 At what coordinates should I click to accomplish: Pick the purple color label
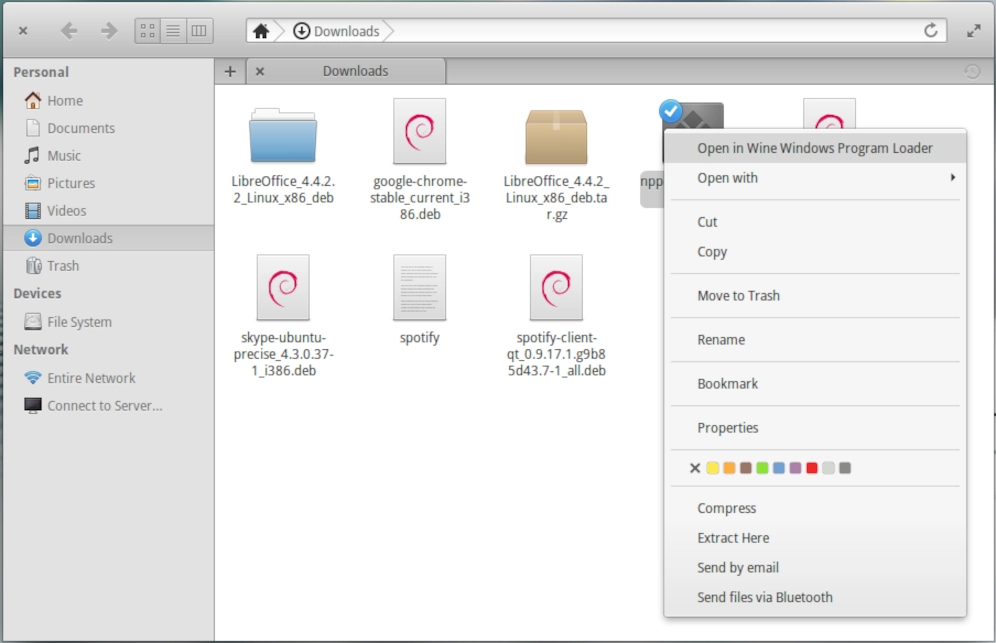click(795, 468)
